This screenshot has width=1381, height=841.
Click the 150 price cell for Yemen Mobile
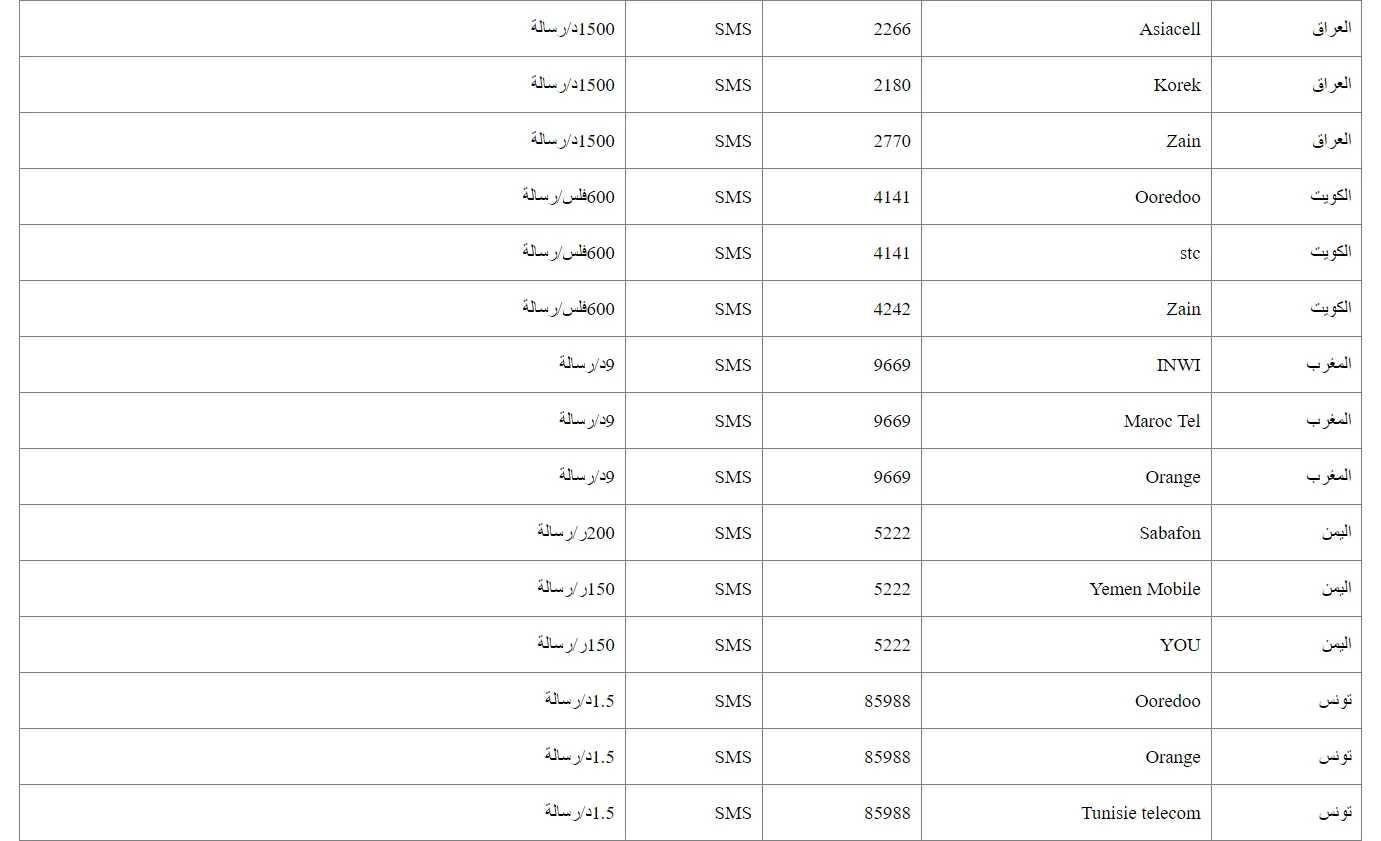pyautogui.click(x=575, y=589)
